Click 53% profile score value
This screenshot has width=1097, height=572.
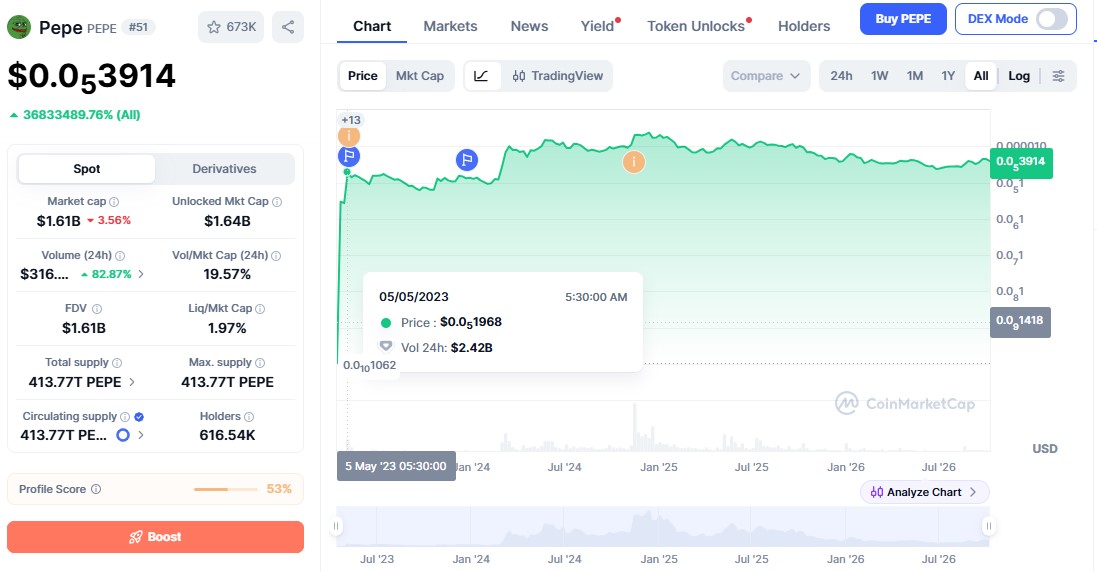[279, 489]
